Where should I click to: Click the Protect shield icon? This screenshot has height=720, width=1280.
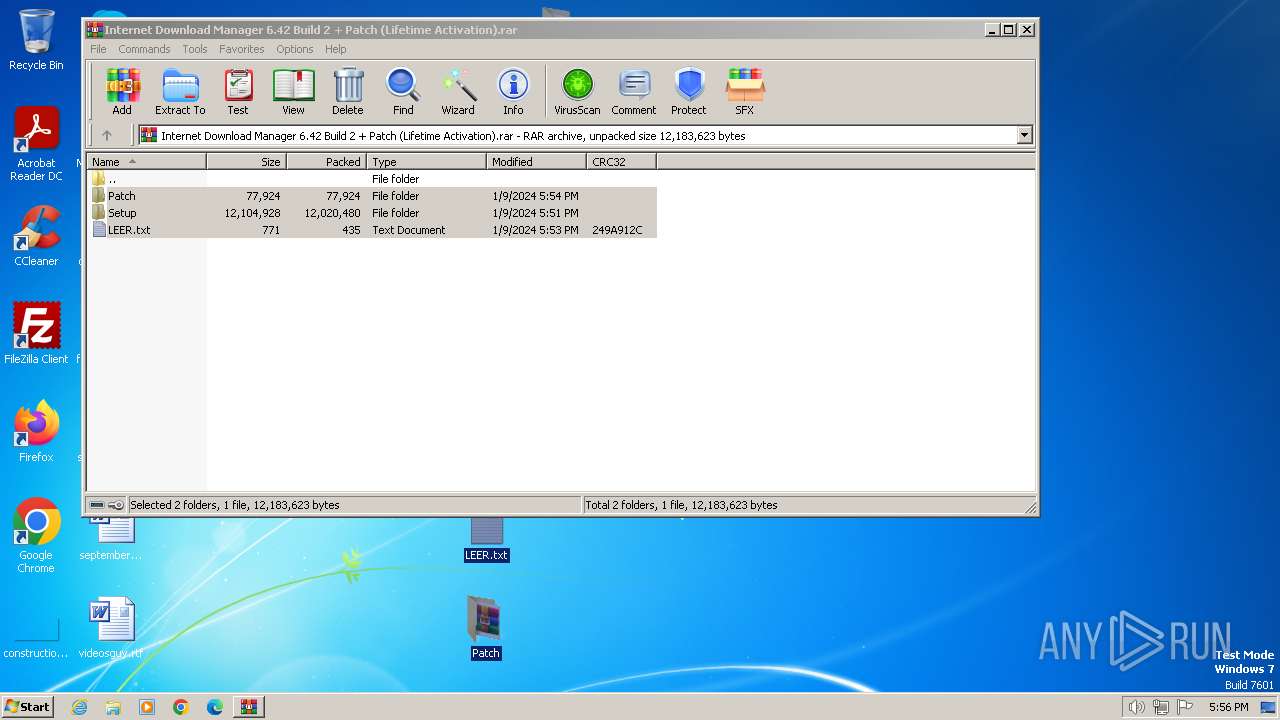tap(689, 92)
